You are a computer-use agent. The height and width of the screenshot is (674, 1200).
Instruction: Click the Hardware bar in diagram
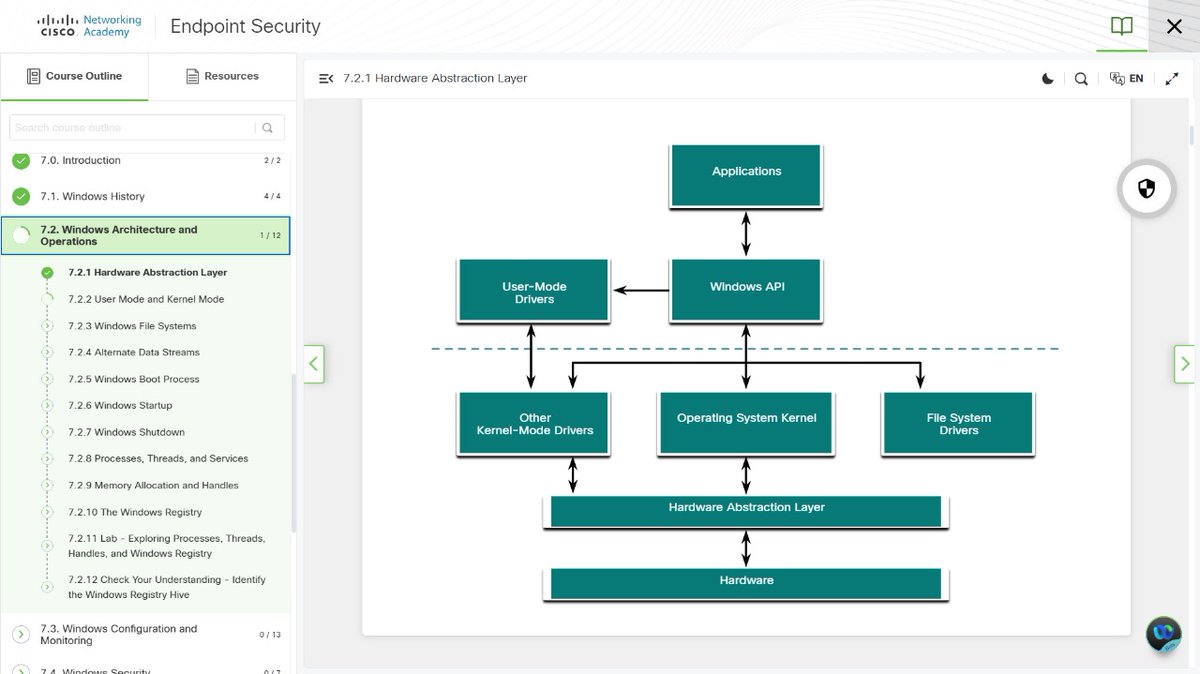pyautogui.click(x=746, y=583)
